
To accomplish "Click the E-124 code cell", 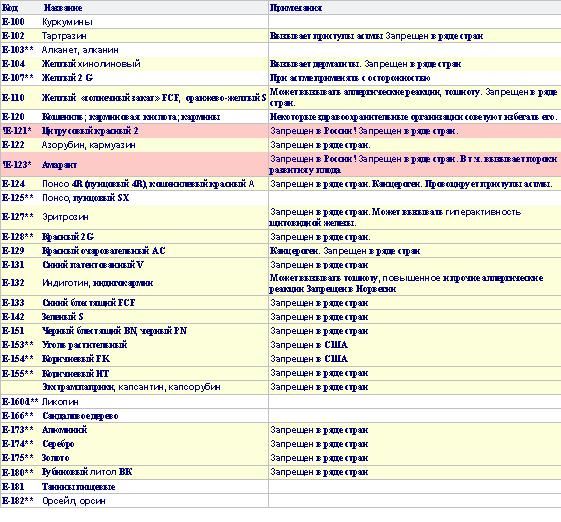I will pyautogui.click(x=13, y=184).
